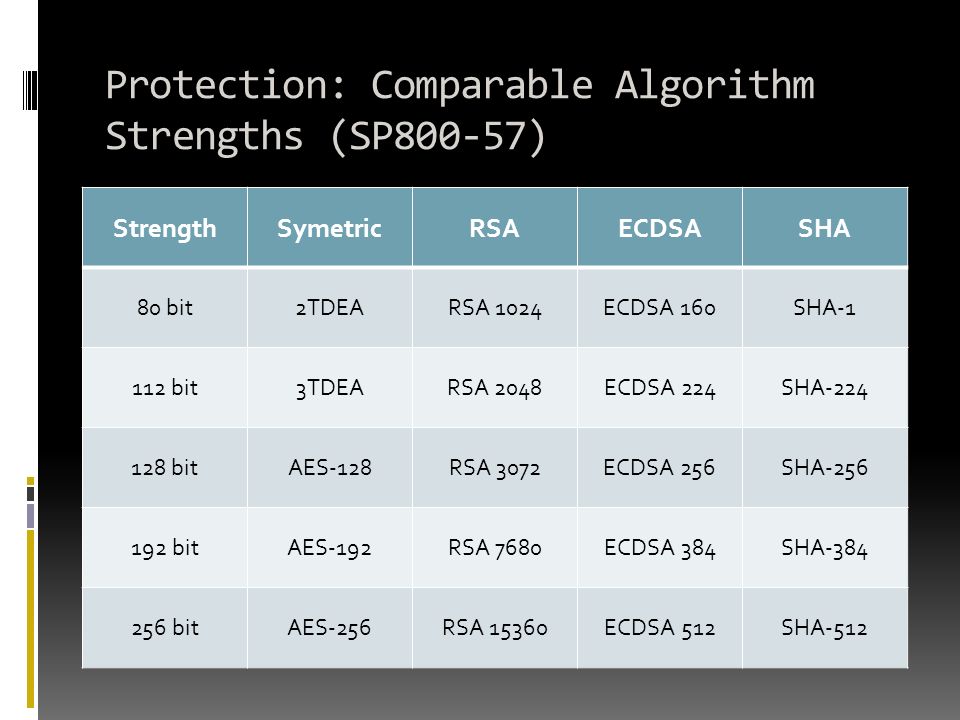Screen dimensions: 960x720
Task: Click the lavender block on left edge
Action: coord(31,516)
